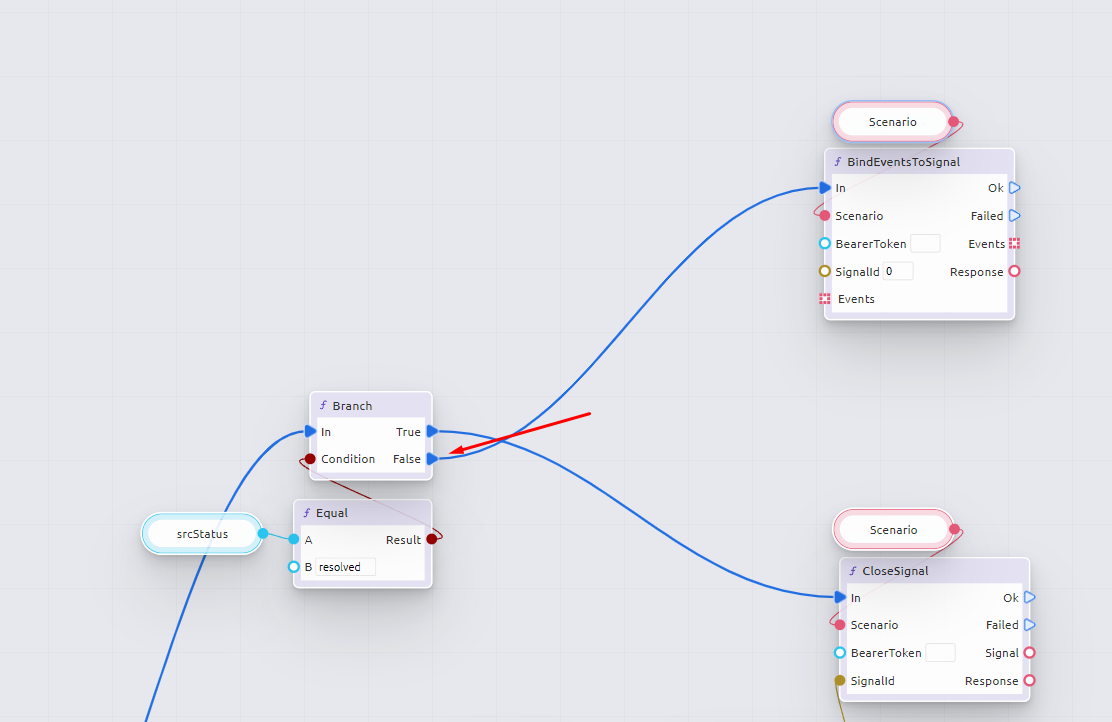Select the Scenario variable above BindEventsToSignal
This screenshot has height=722, width=1112.
[x=892, y=122]
